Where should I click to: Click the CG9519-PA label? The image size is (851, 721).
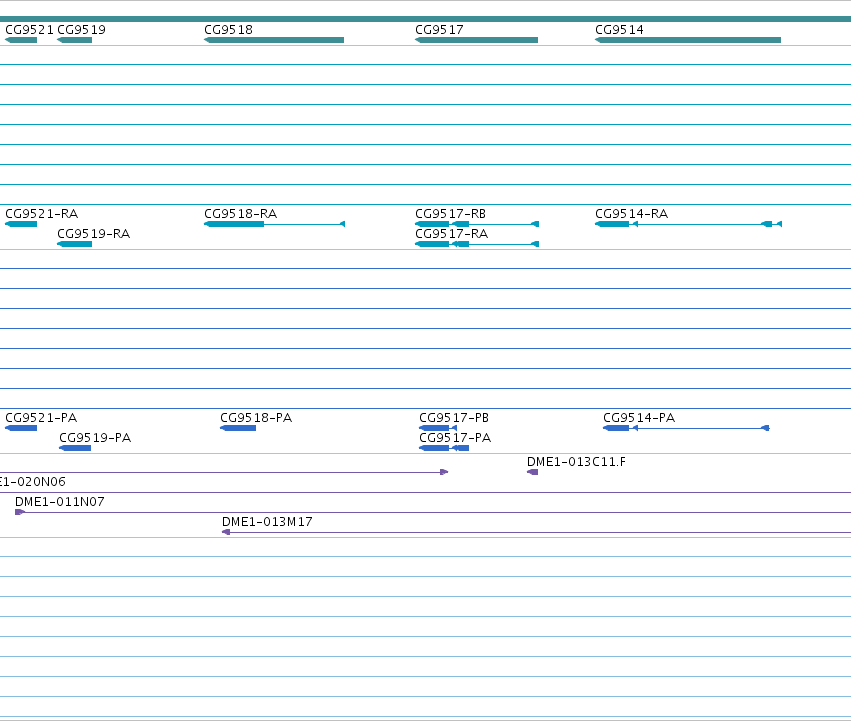[95, 438]
